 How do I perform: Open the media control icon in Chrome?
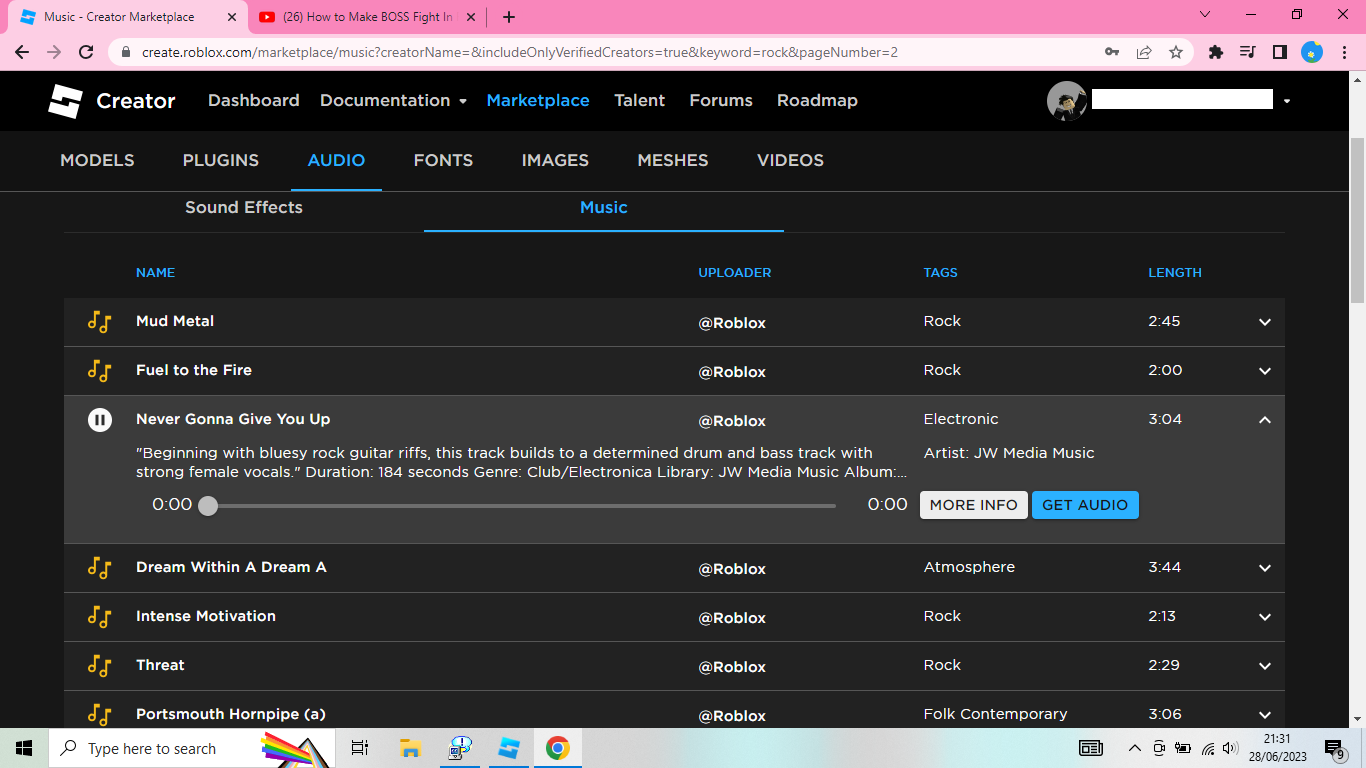1247,52
